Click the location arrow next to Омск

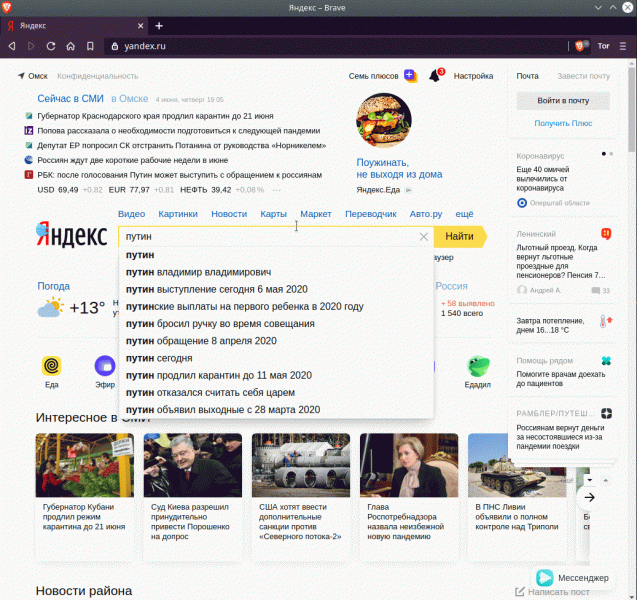[x=21, y=76]
